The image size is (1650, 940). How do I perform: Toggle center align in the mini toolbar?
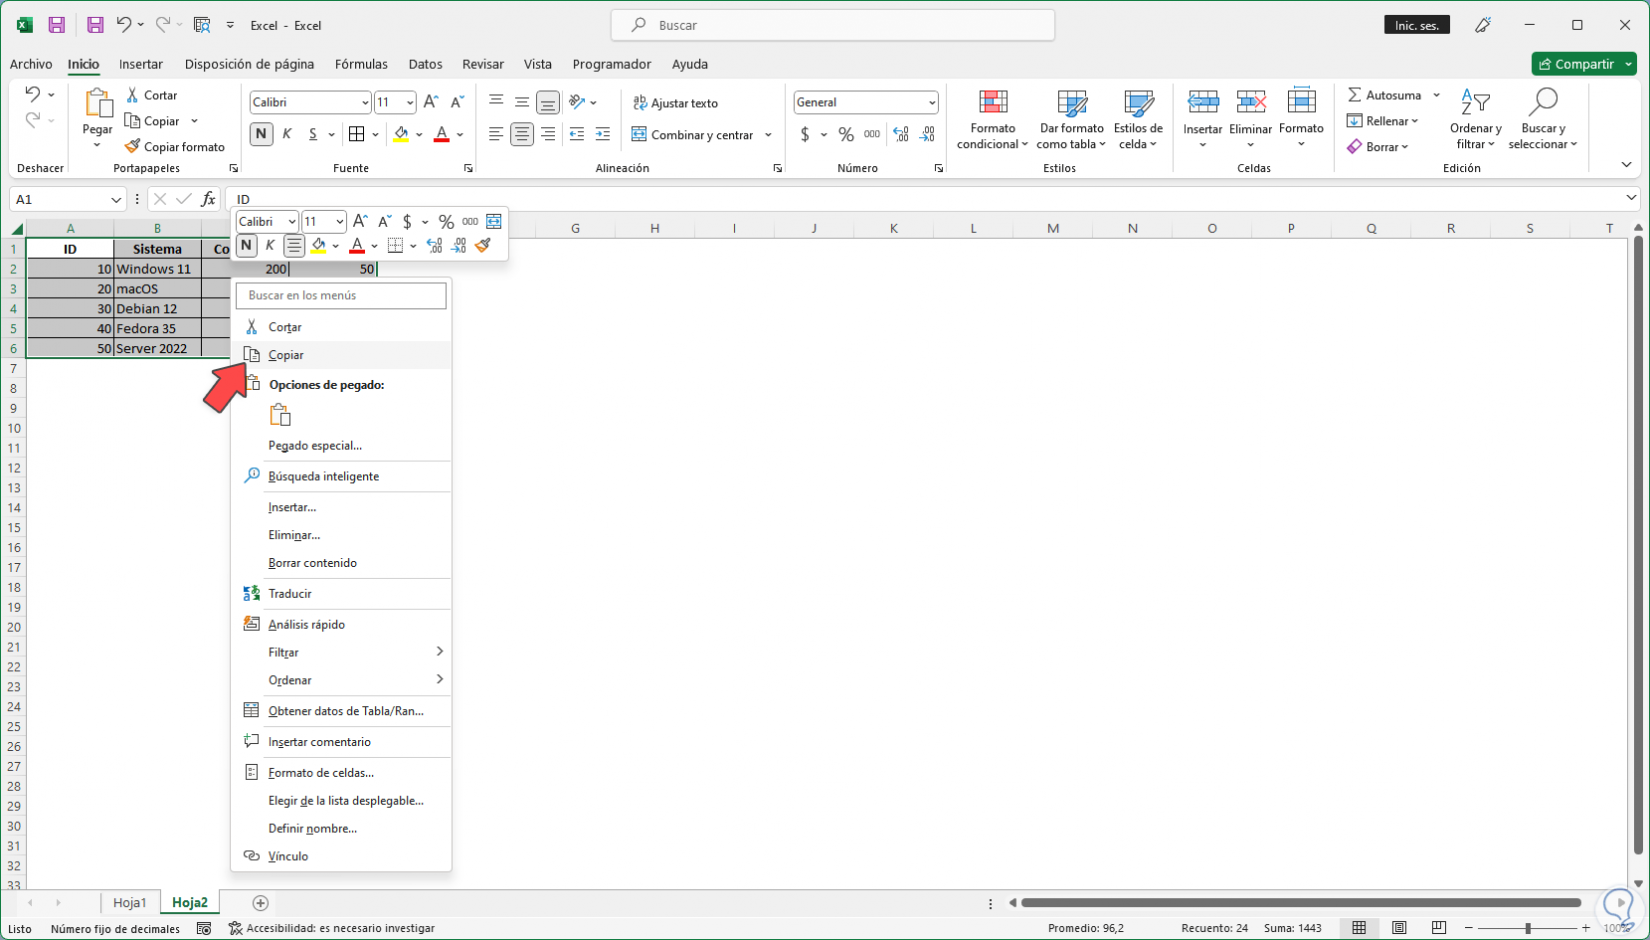pyautogui.click(x=294, y=245)
